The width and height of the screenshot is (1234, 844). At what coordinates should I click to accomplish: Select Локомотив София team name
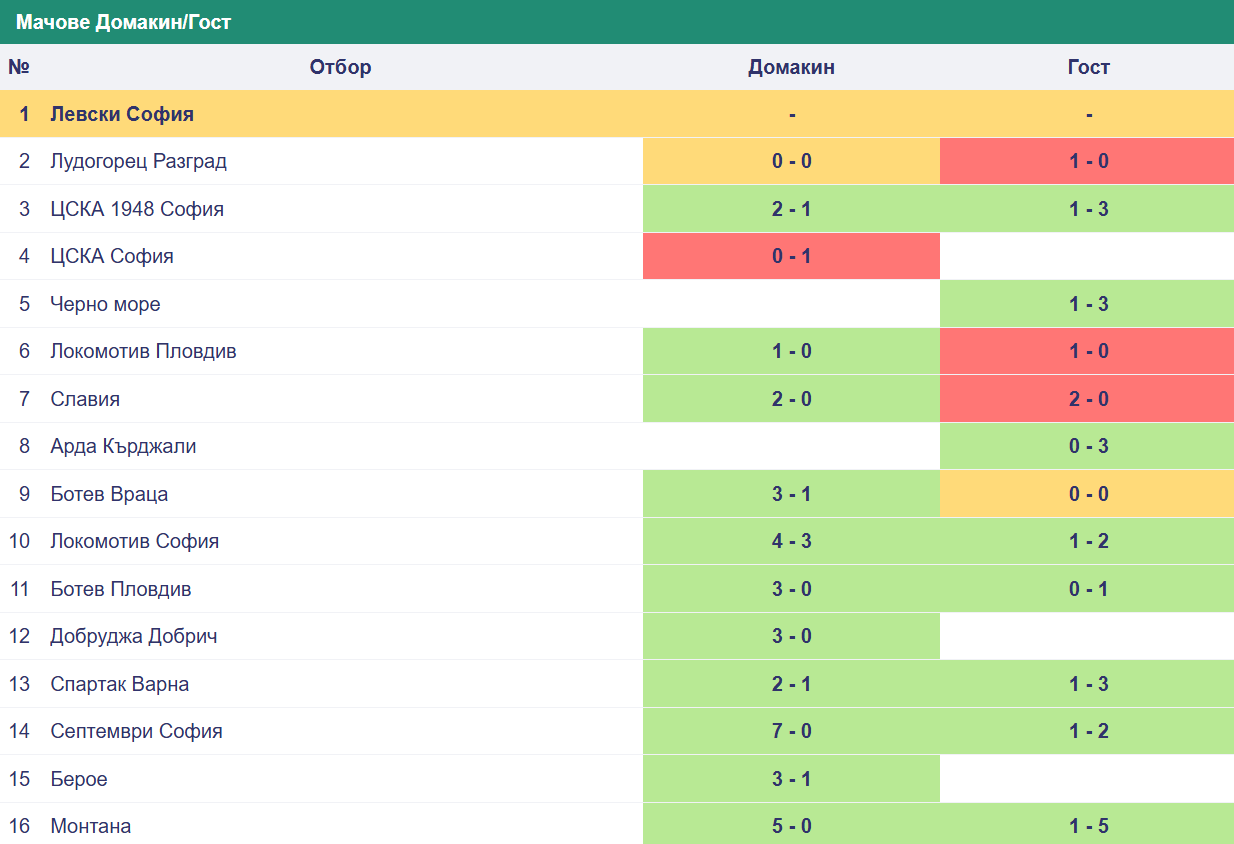(x=134, y=541)
